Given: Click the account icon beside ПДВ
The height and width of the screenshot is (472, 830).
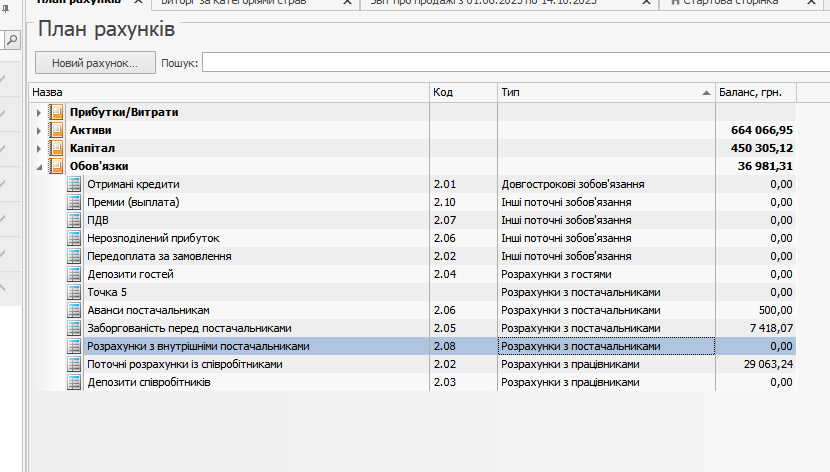Looking at the screenshot, I should (x=74, y=220).
